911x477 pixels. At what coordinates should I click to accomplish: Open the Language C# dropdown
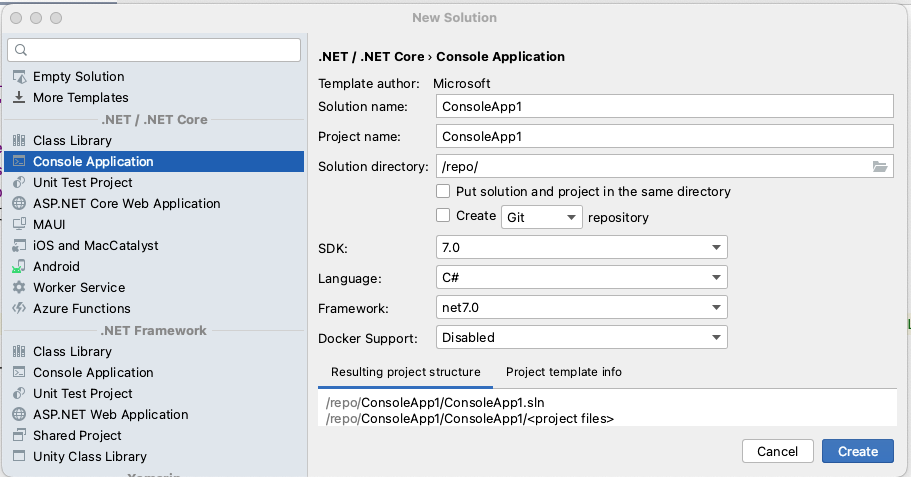(582, 278)
